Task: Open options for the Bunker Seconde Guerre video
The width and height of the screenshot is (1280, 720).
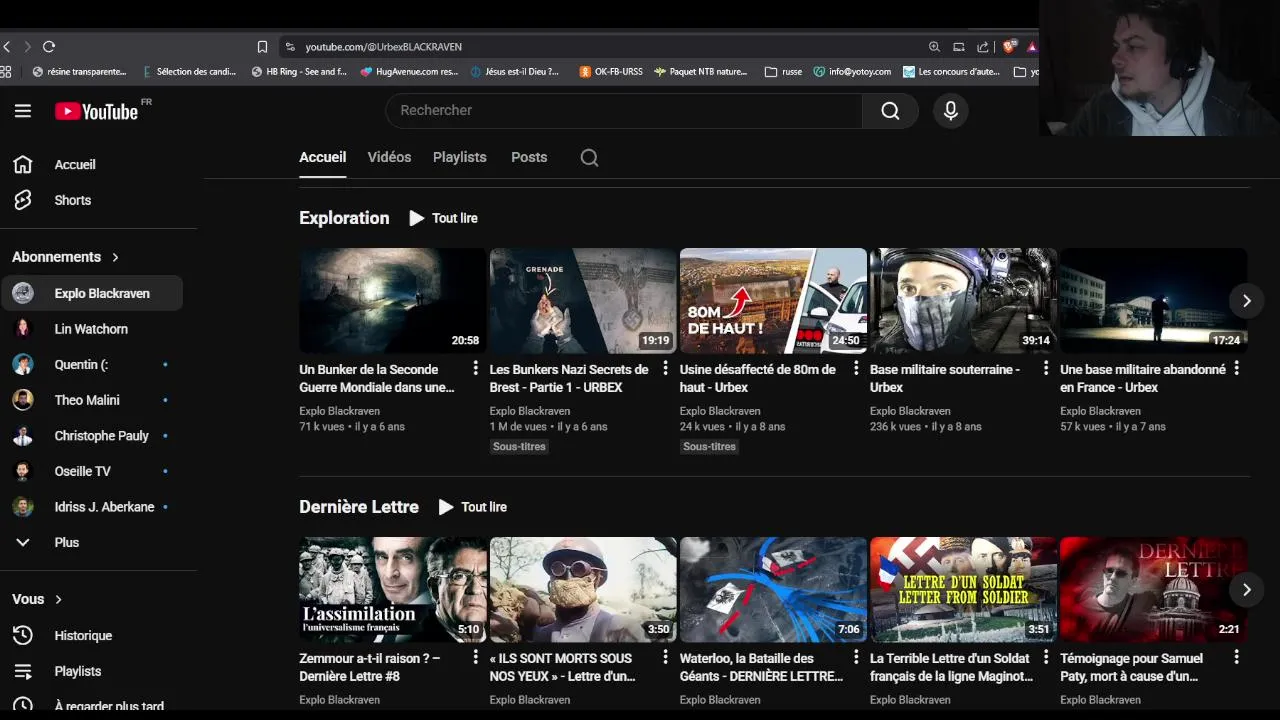Action: click(475, 368)
